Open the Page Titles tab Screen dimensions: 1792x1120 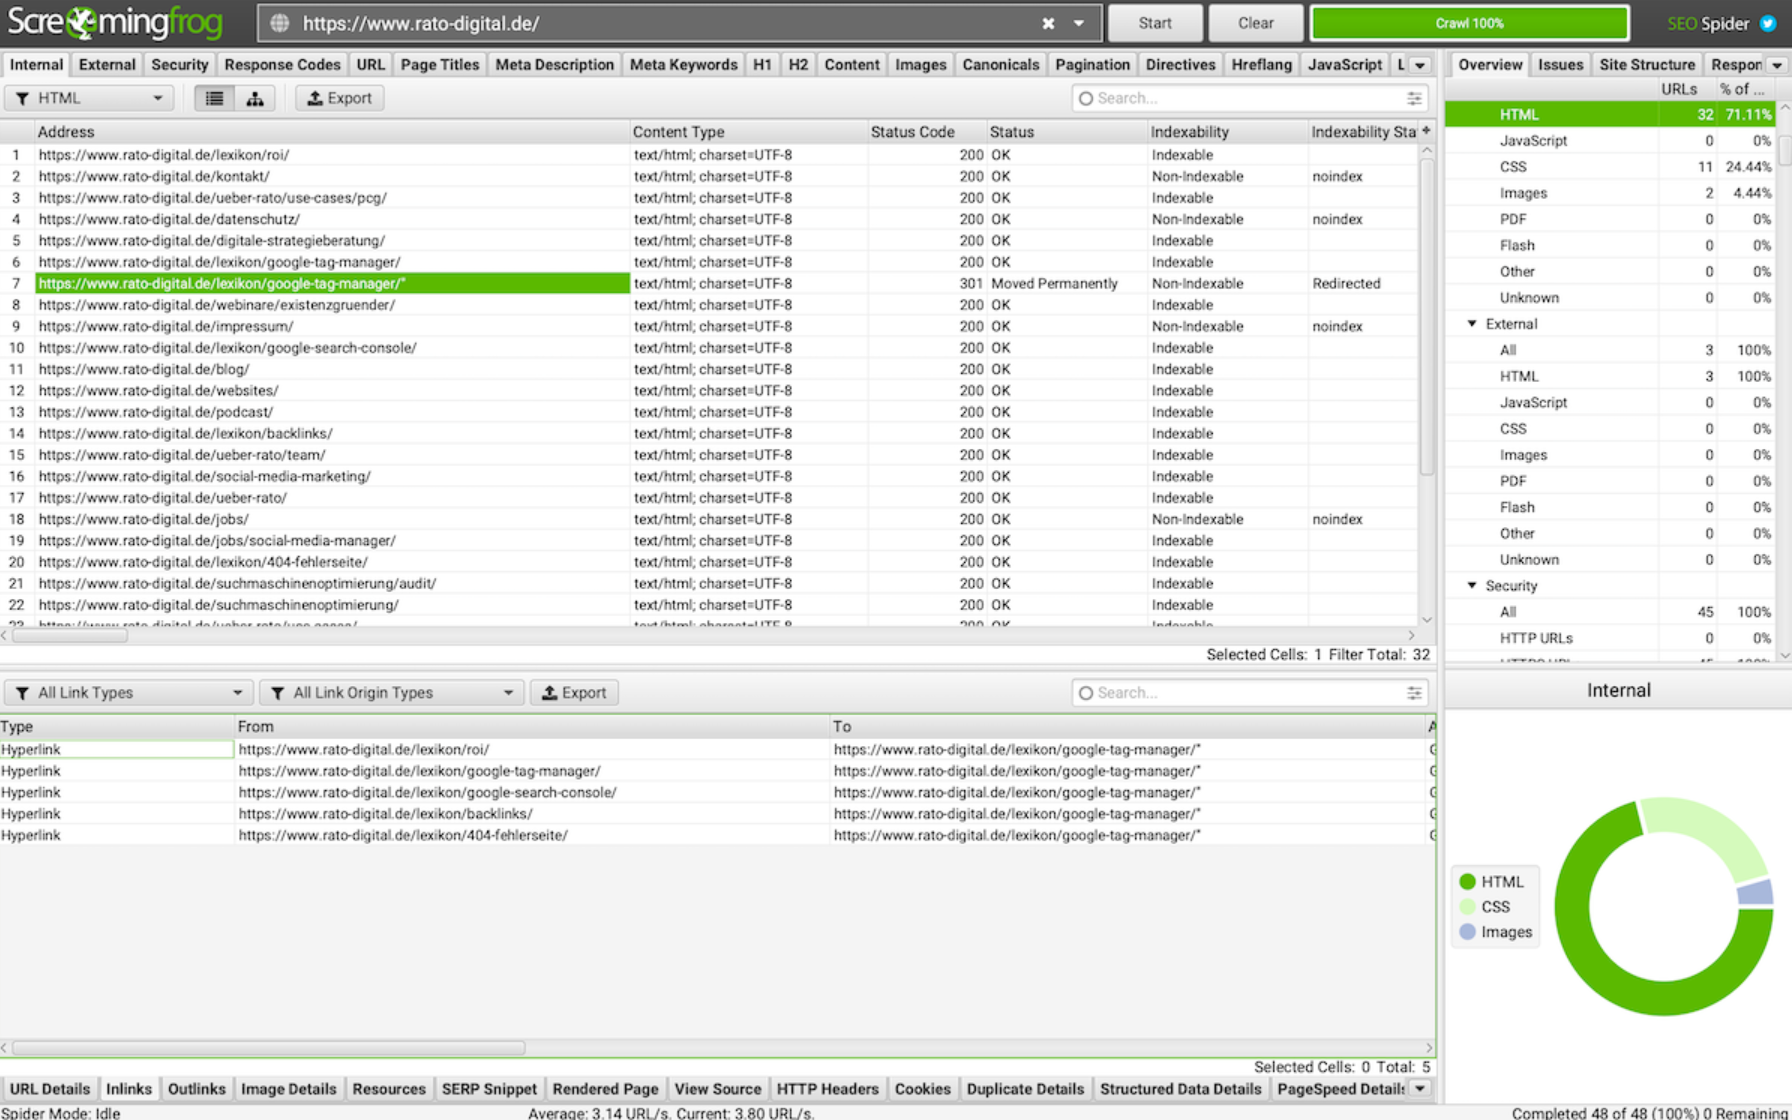click(x=440, y=64)
